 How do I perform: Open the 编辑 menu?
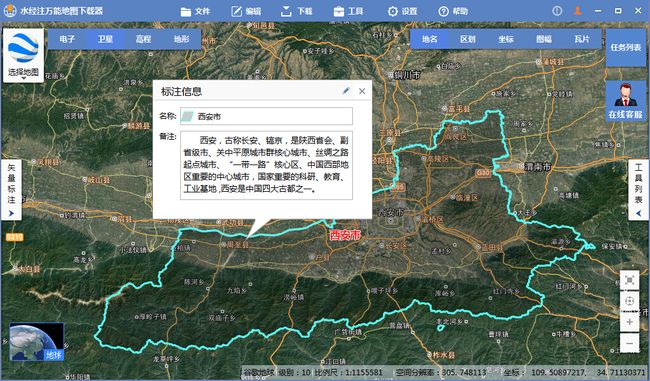246,11
